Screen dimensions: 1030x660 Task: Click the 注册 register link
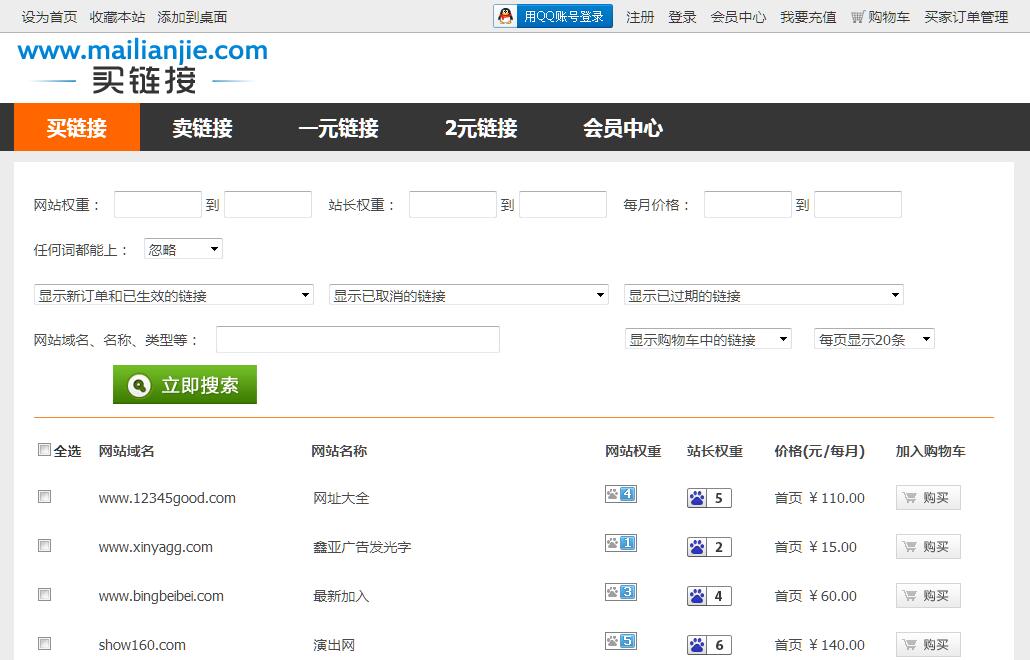coord(640,17)
